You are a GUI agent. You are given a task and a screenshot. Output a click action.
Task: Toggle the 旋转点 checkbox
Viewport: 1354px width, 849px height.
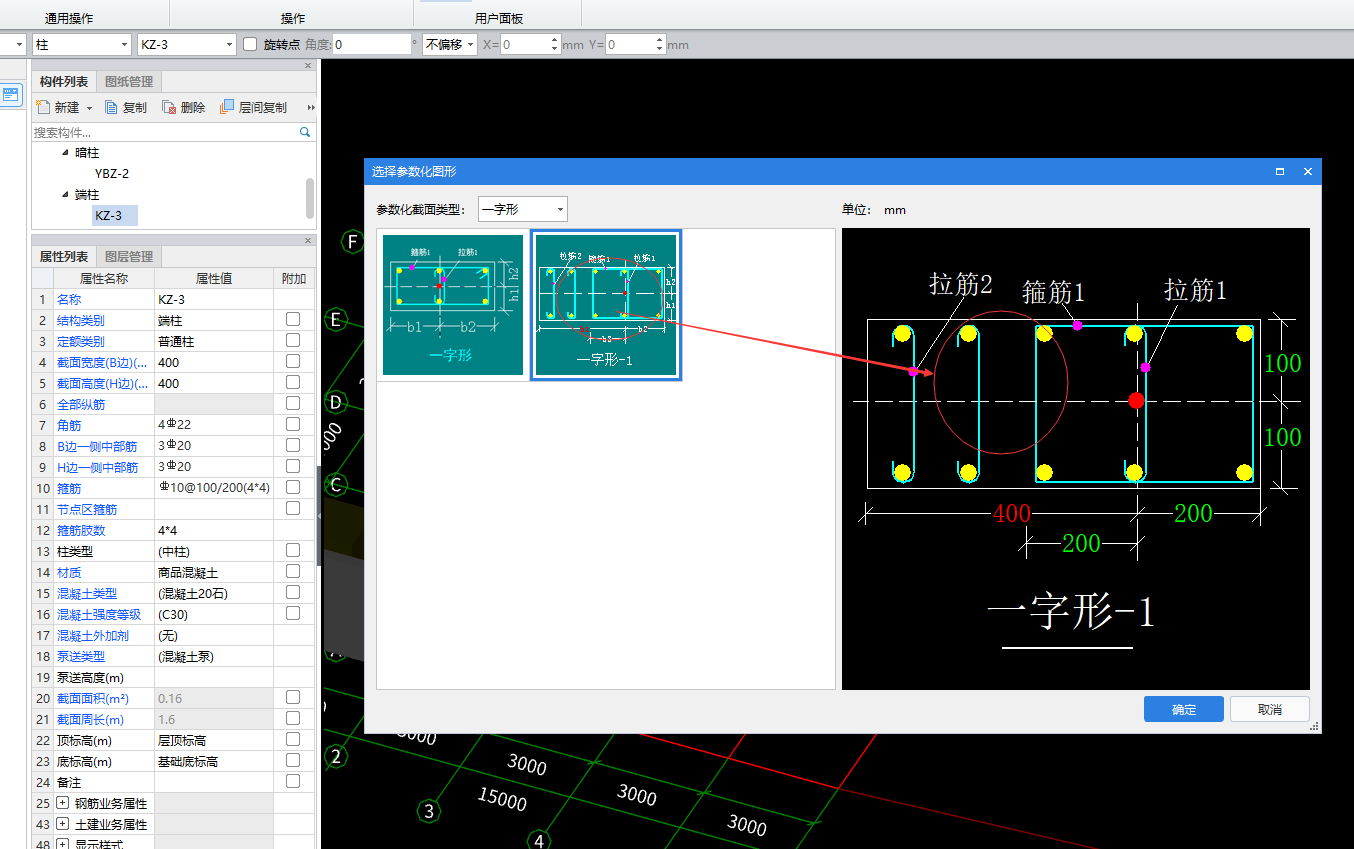click(x=250, y=44)
